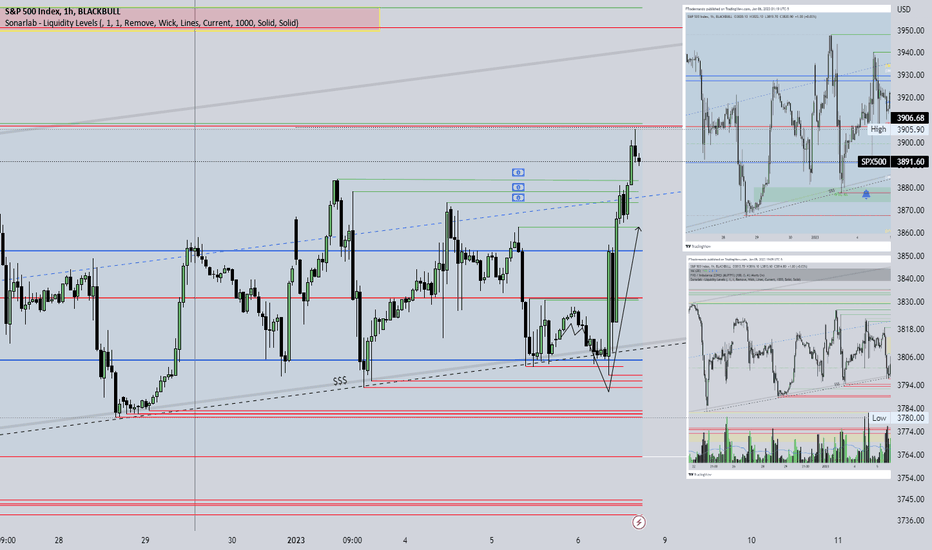932x550 pixels.
Task: Click 3860.00 on the price axis
Action: point(910,233)
